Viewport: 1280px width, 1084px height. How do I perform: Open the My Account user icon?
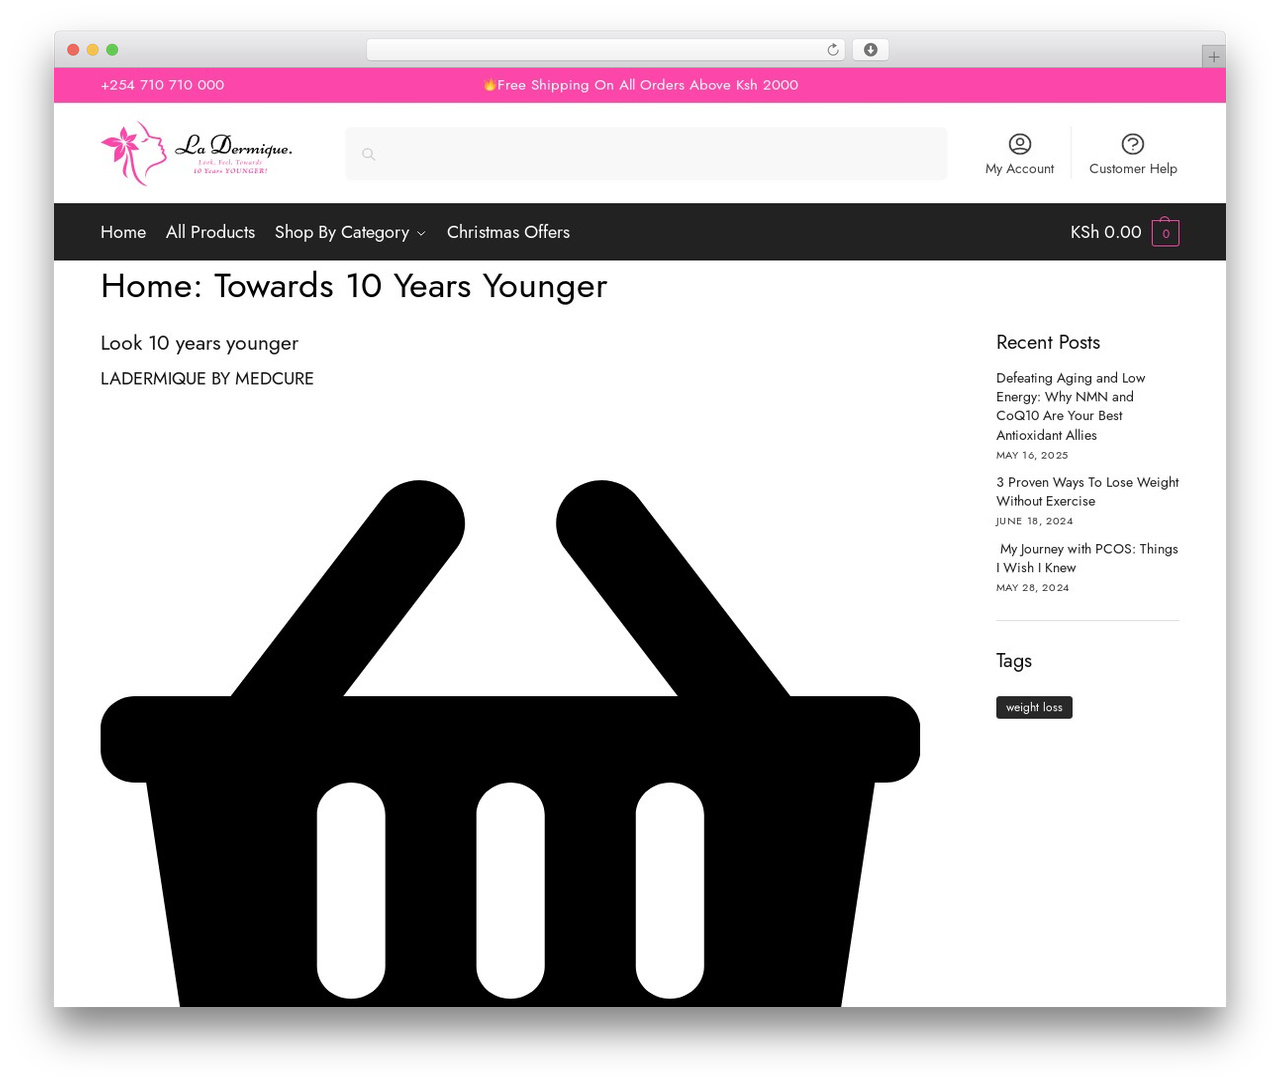coord(1020,144)
